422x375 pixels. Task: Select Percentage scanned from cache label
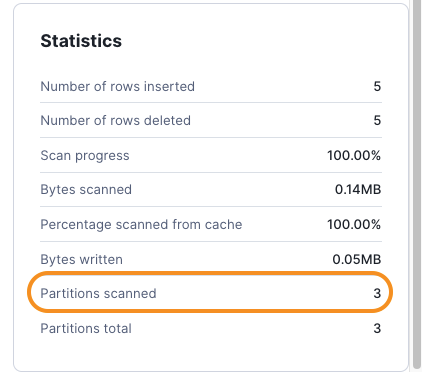[x=141, y=224]
